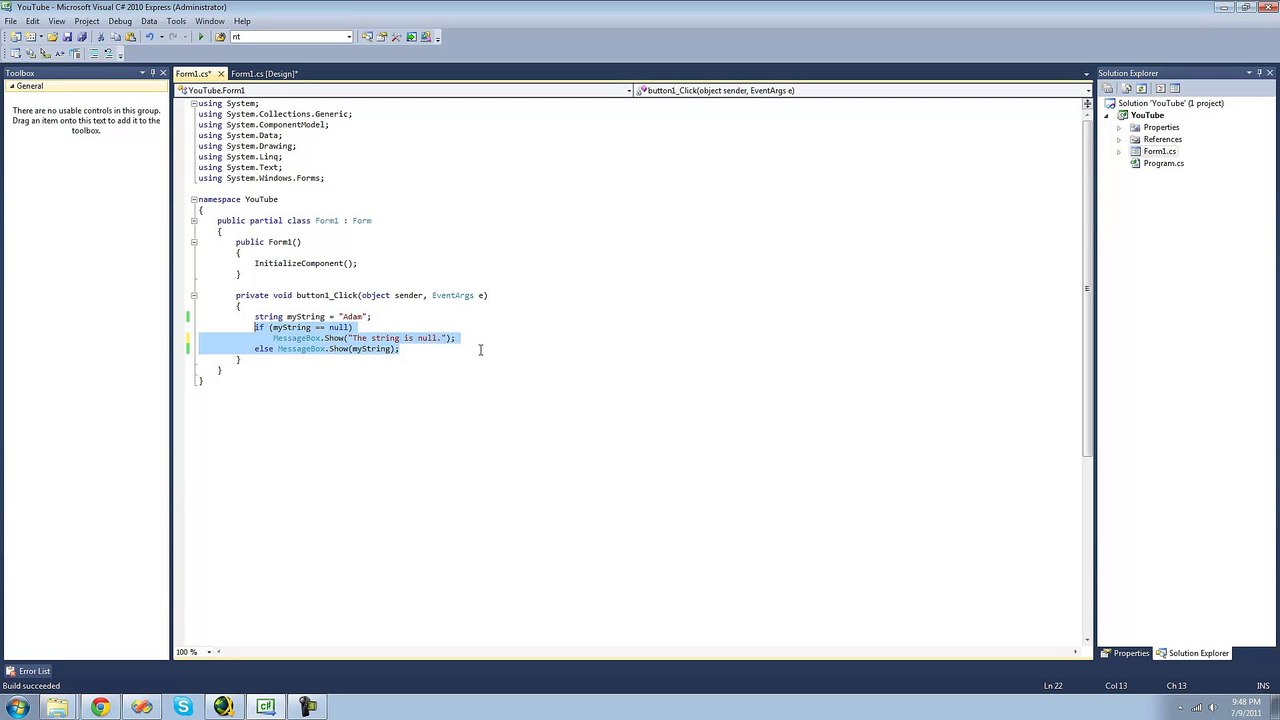Close the Form1.cs editor tab

click(221, 74)
